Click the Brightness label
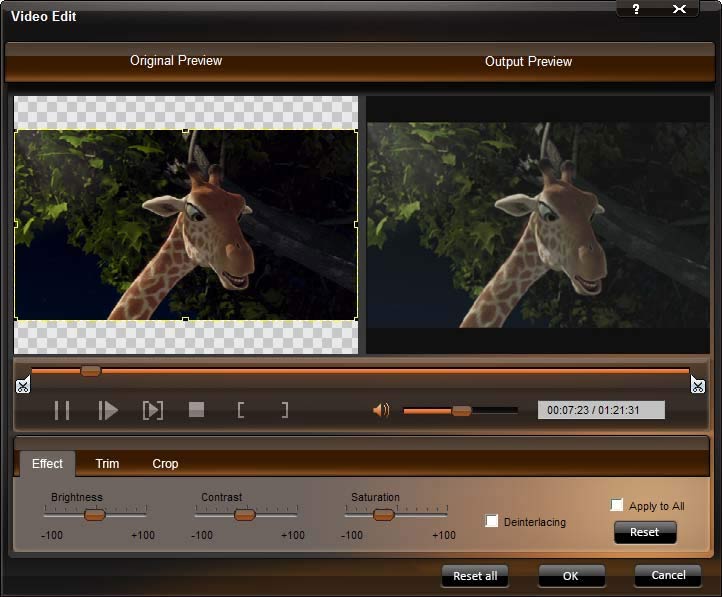 tap(77, 497)
